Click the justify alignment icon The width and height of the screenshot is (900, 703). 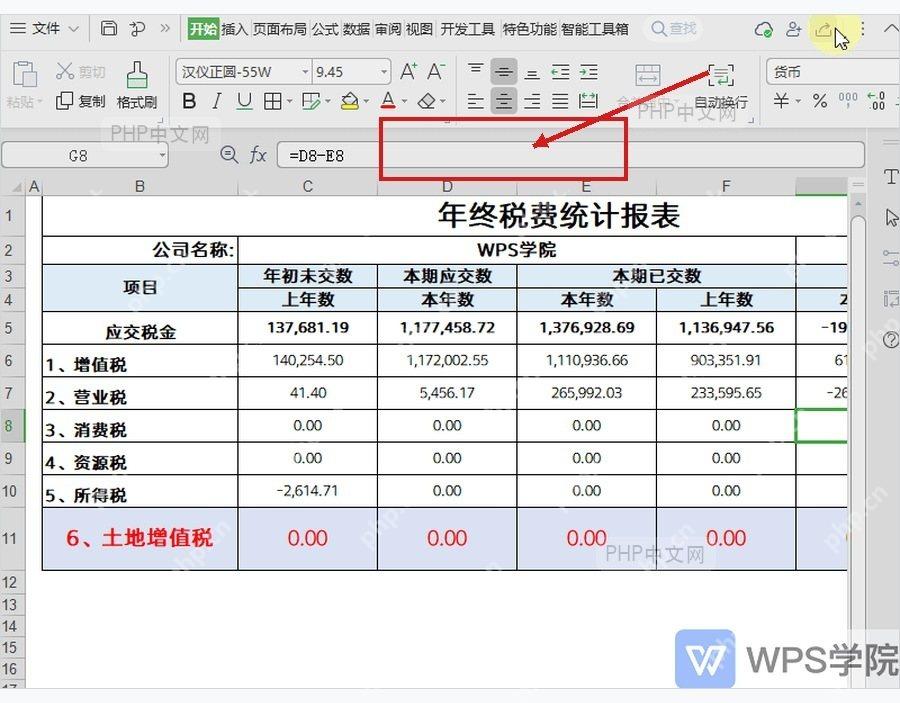pos(560,102)
